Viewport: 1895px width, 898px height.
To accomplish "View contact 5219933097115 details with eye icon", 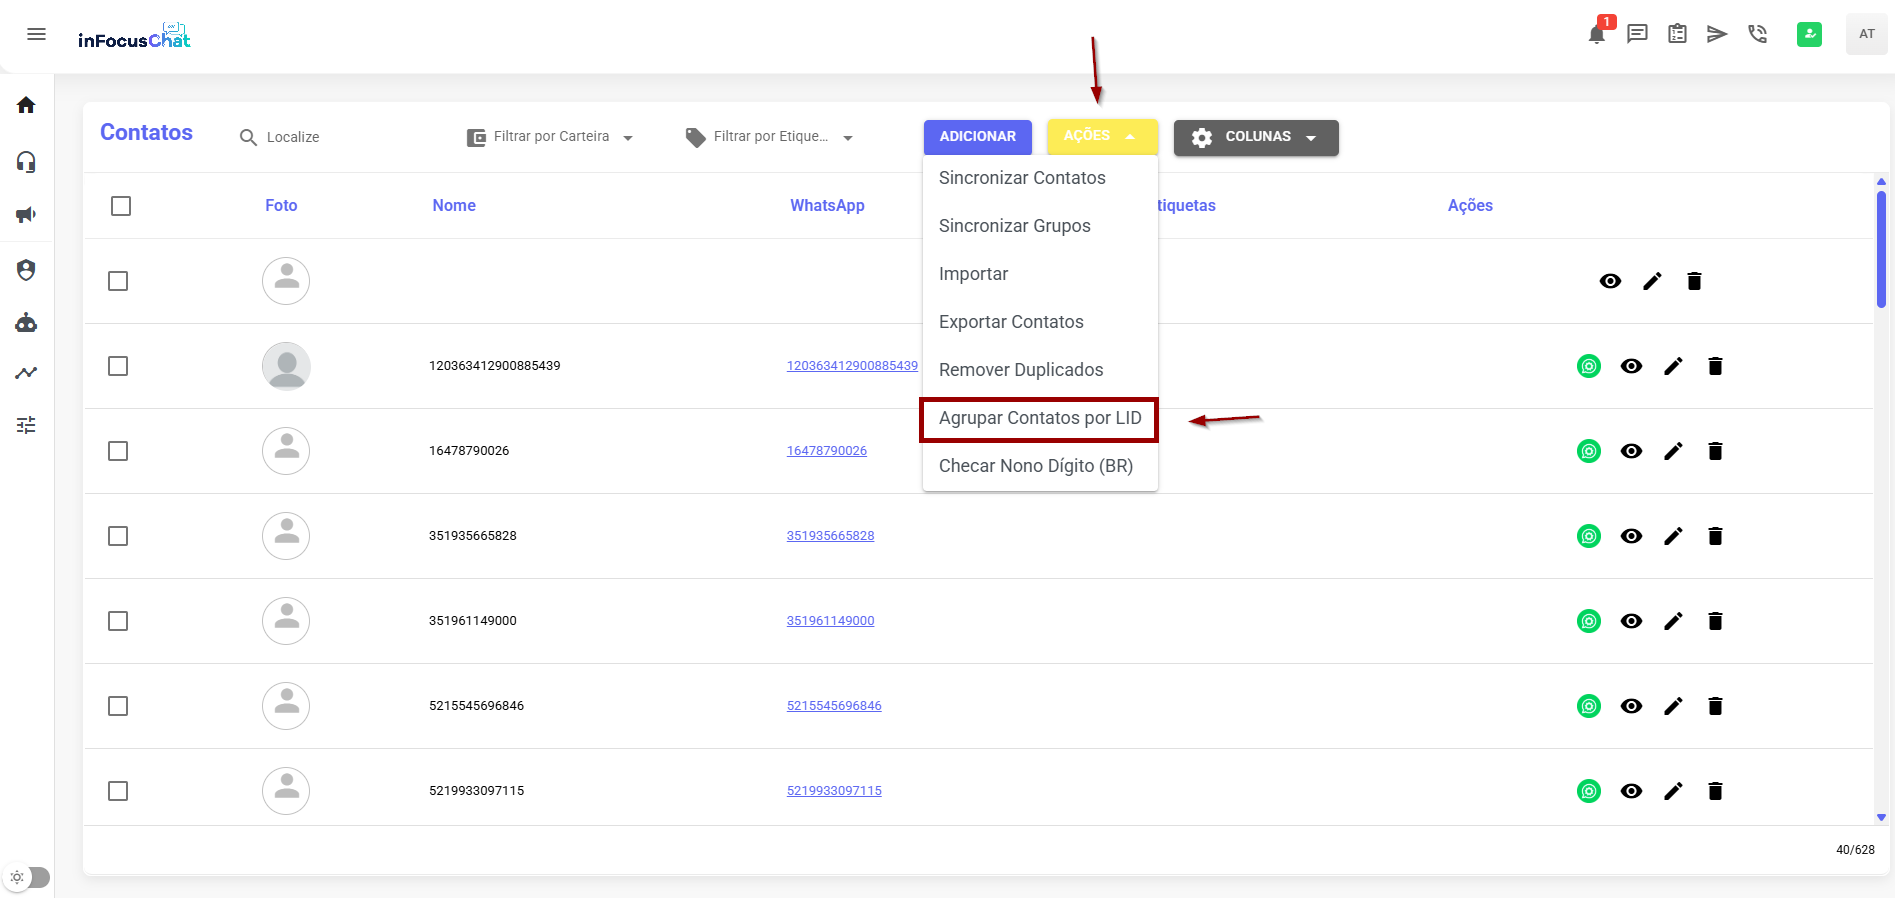I will [1631, 791].
